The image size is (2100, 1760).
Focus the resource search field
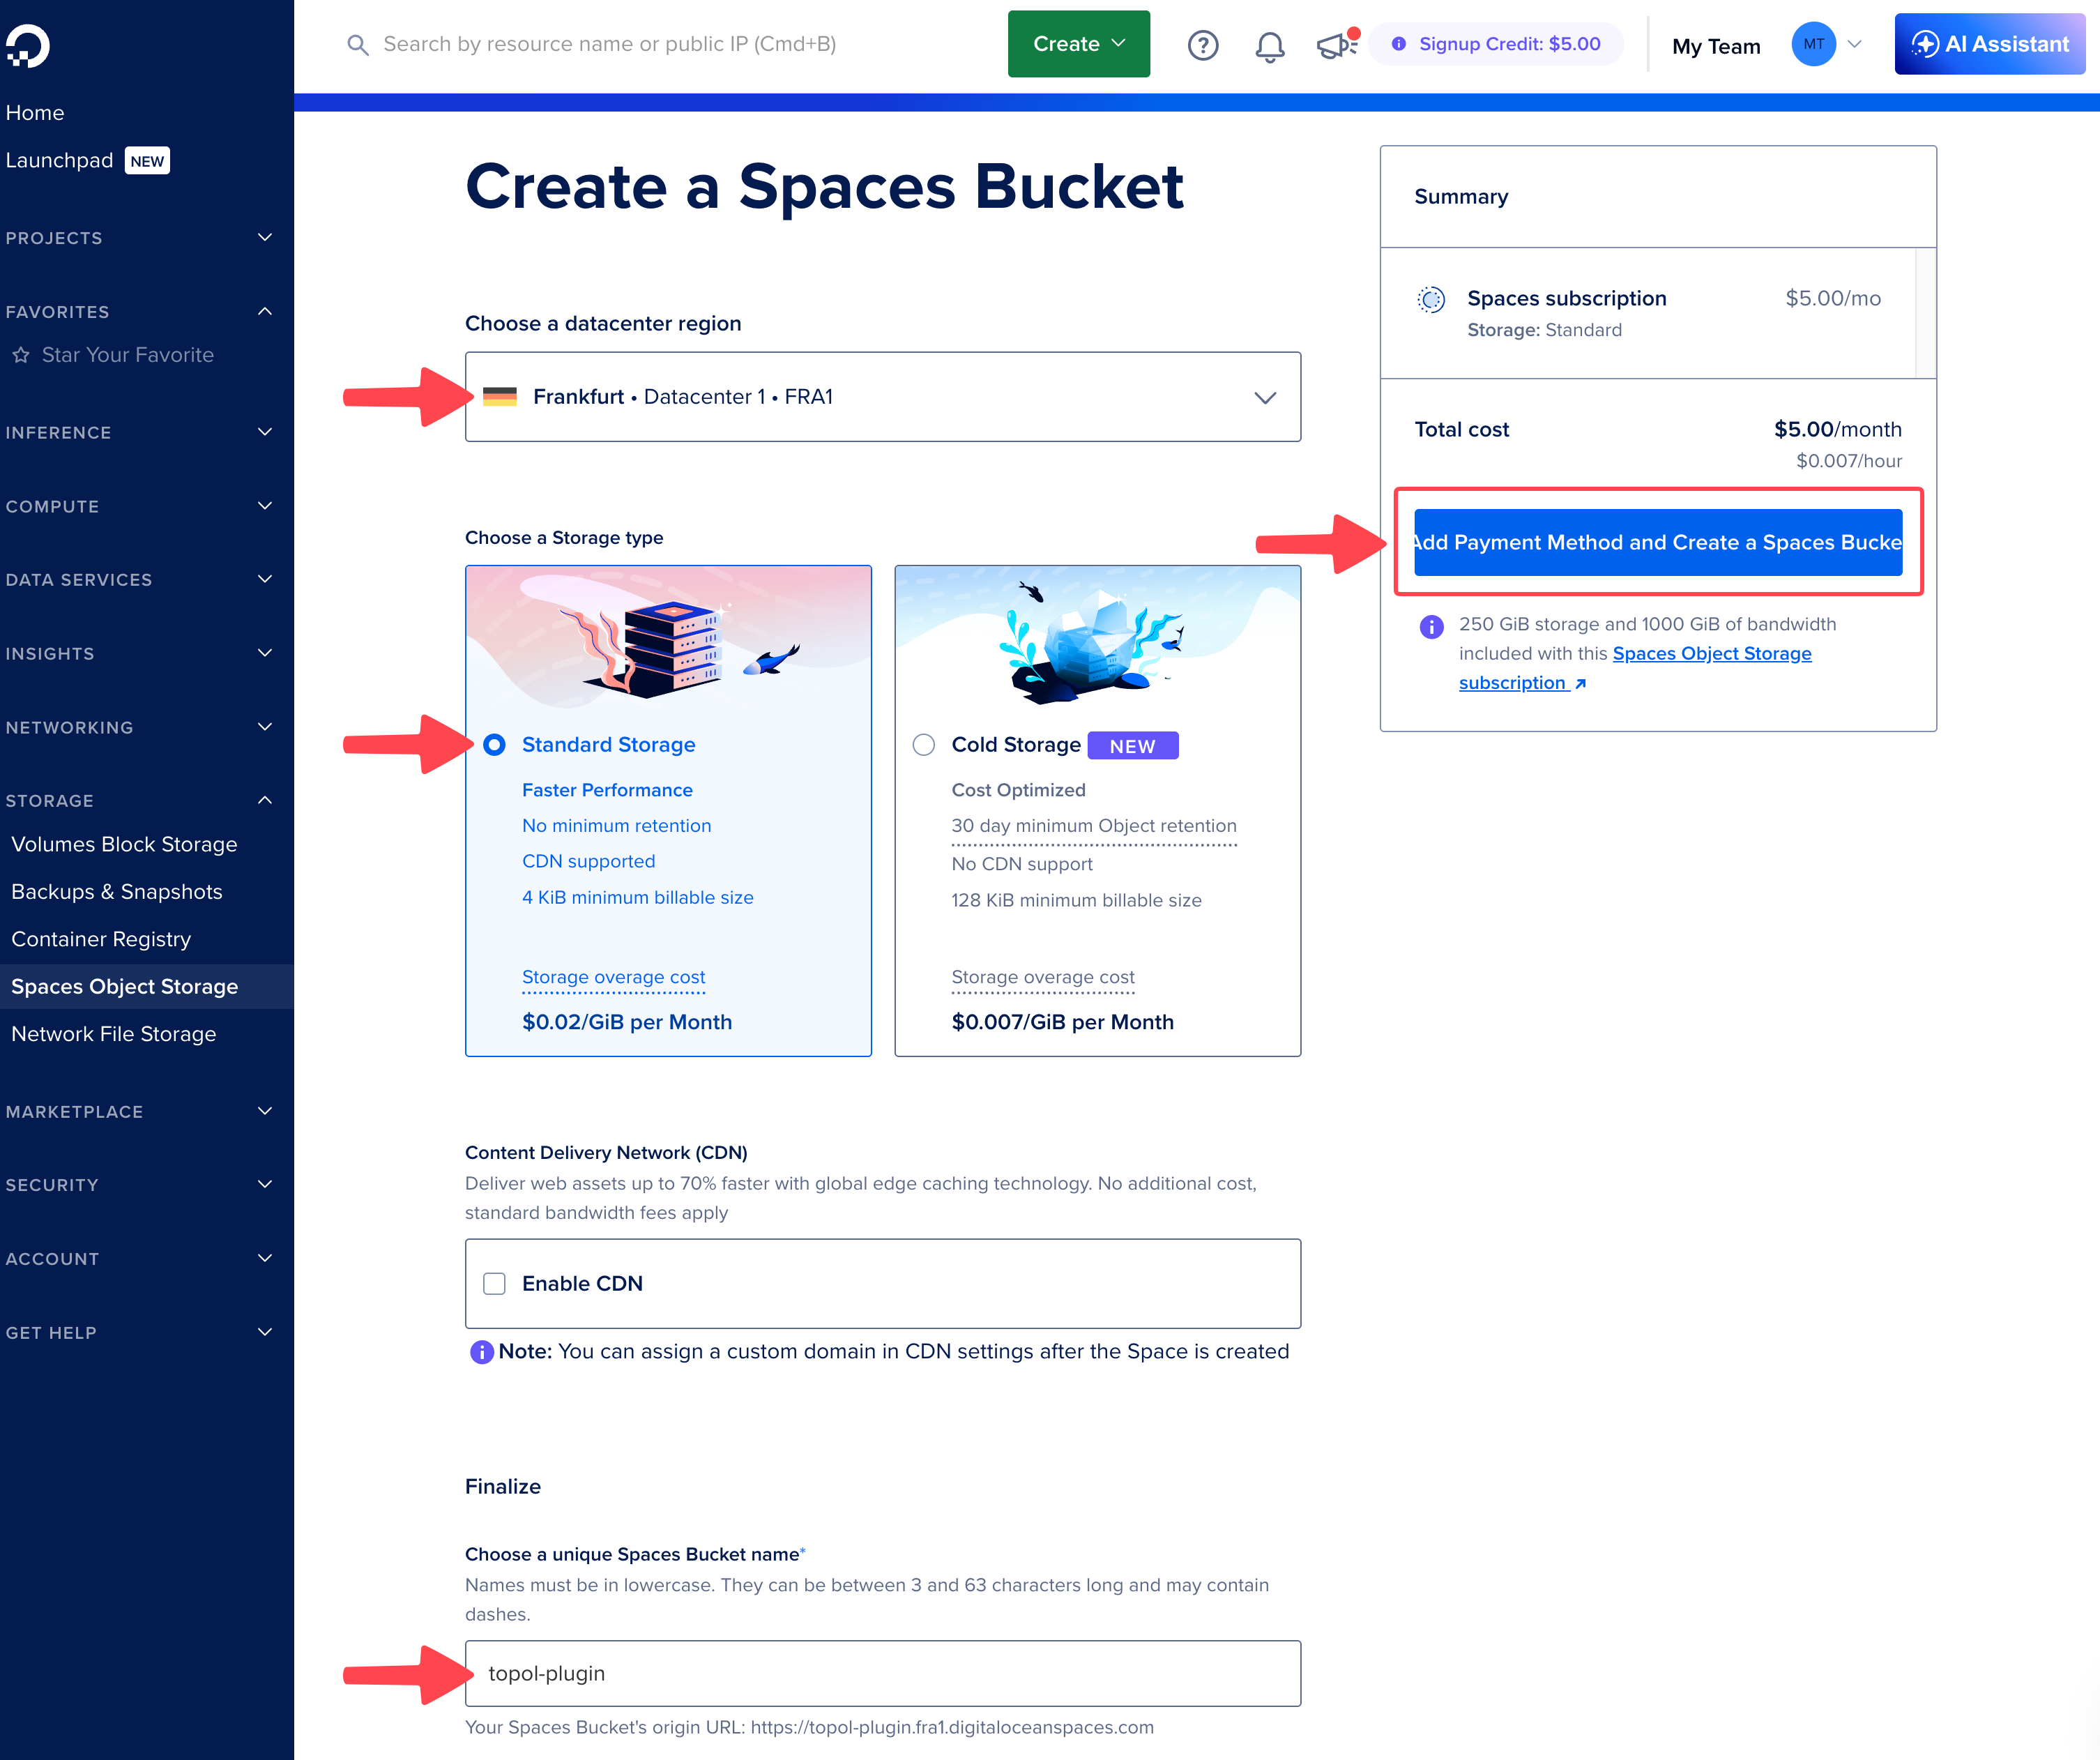coord(610,44)
